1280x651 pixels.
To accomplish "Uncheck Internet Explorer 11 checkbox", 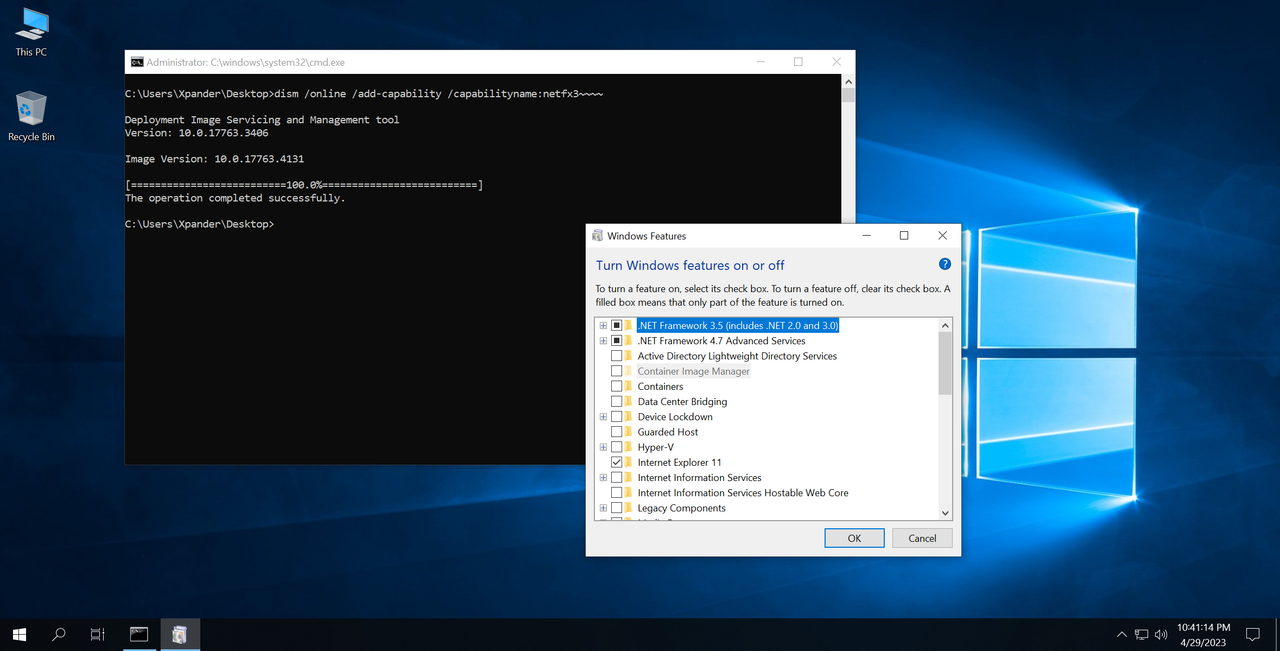I will point(616,462).
